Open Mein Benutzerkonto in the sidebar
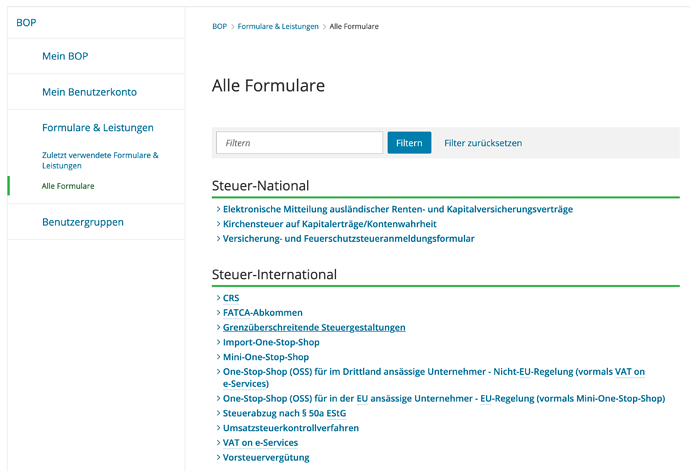The image size is (690, 471). click(89, 92)
